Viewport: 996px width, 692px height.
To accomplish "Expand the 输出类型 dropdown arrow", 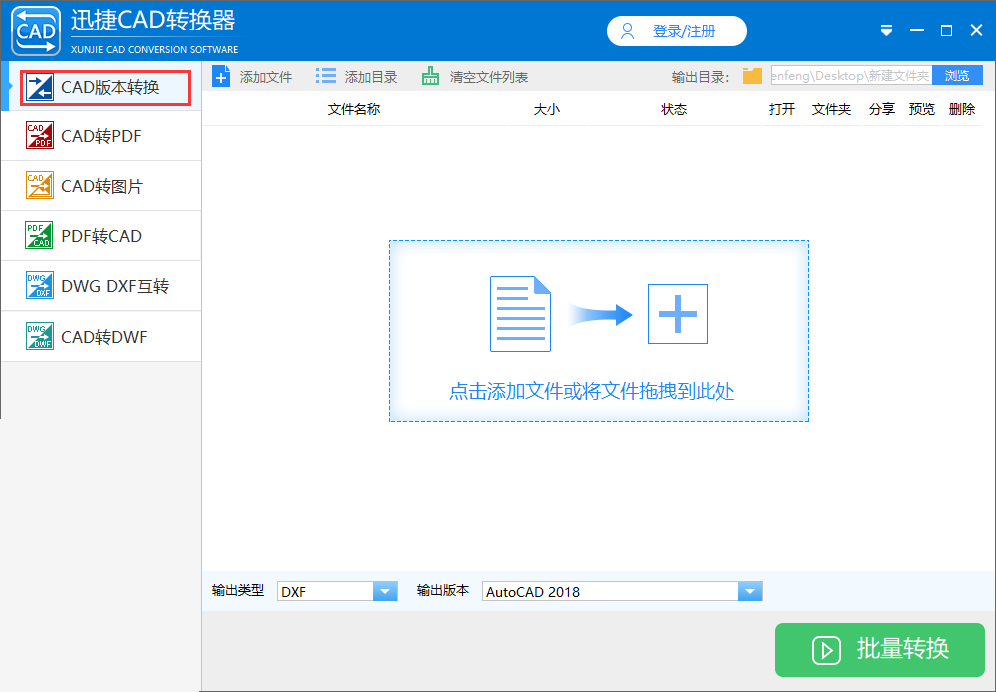I will coord(385,592).
